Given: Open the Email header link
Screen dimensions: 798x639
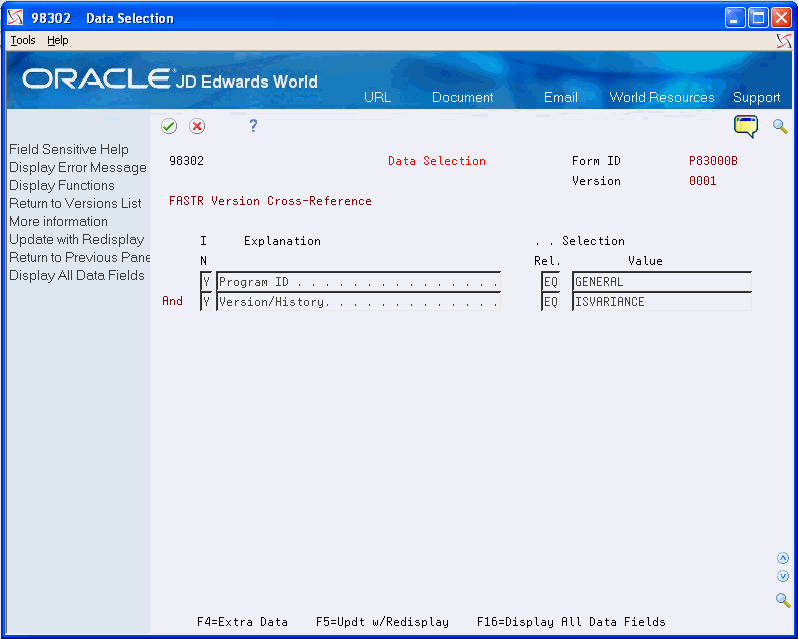Looking at the screenshot, I should (x=561, y=97).
